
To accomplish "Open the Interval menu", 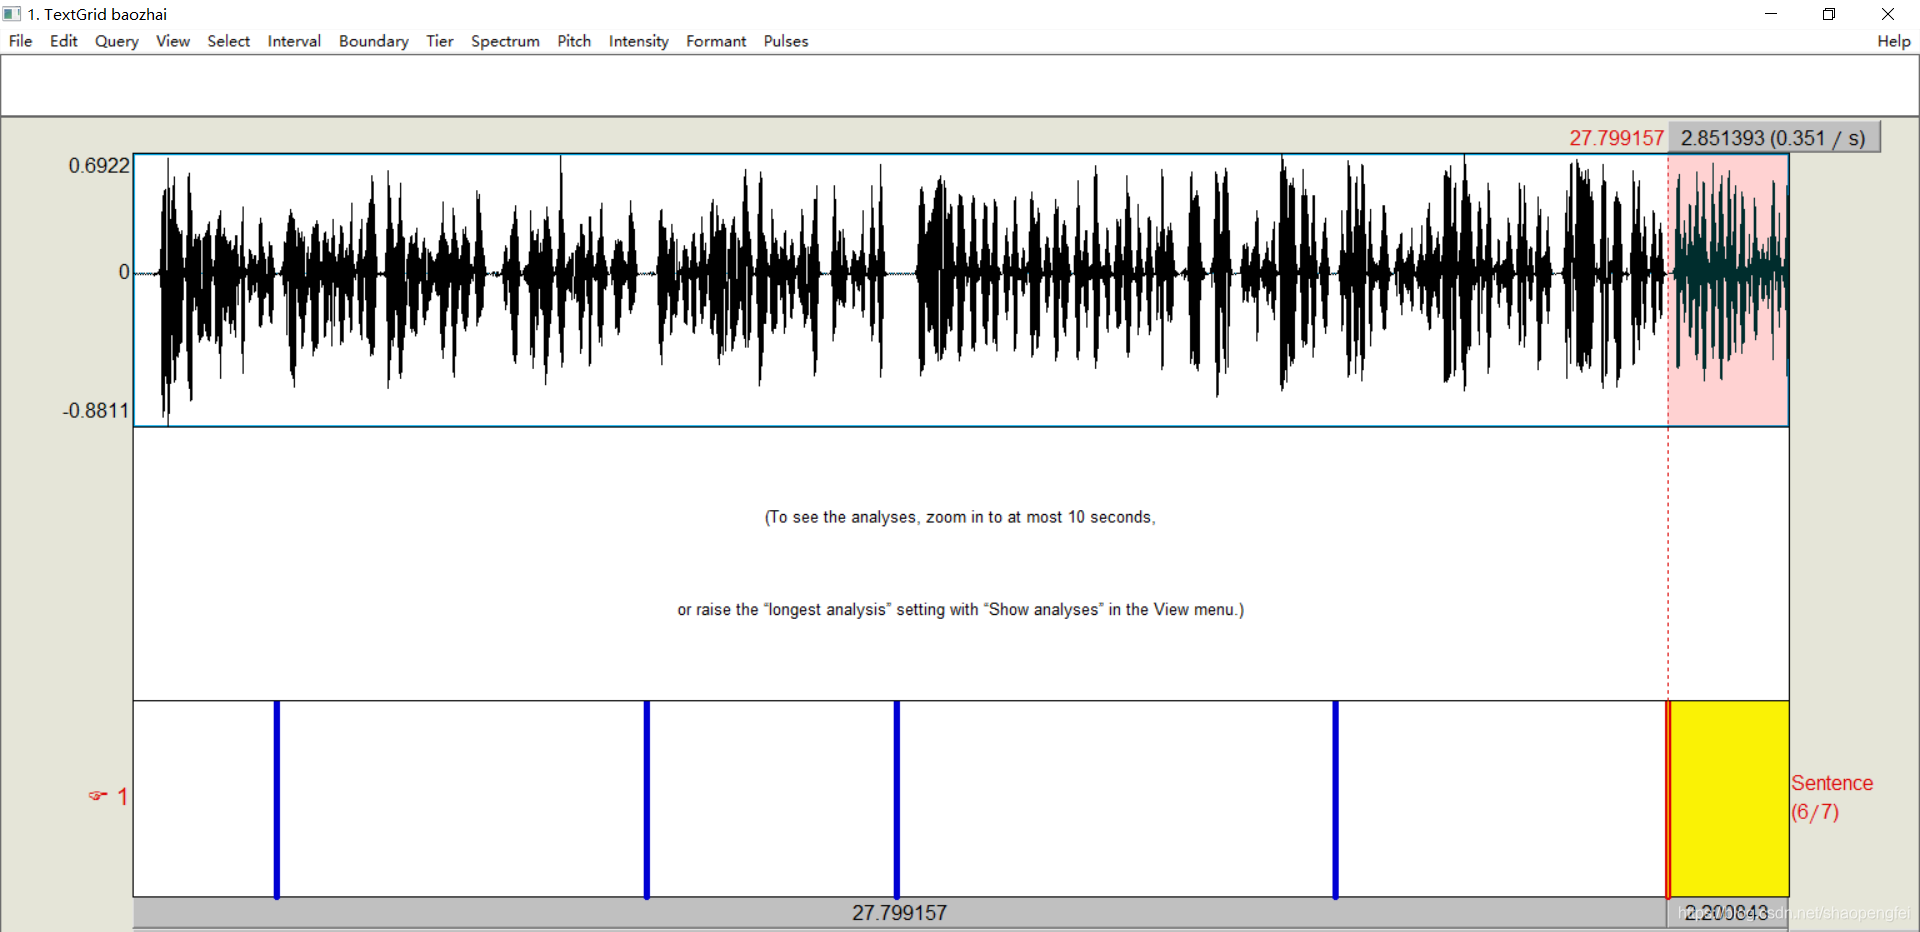I will tap(294, 41).
